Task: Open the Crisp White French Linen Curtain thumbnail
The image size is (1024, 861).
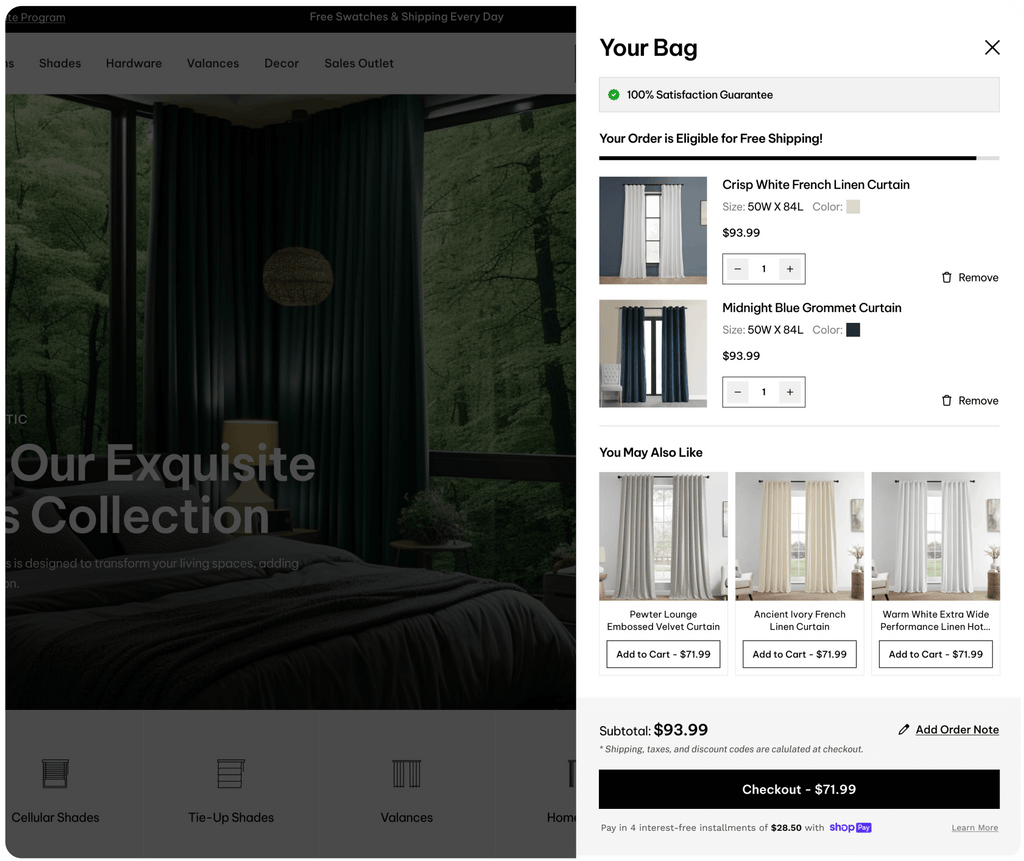Action: pos(652,230)
